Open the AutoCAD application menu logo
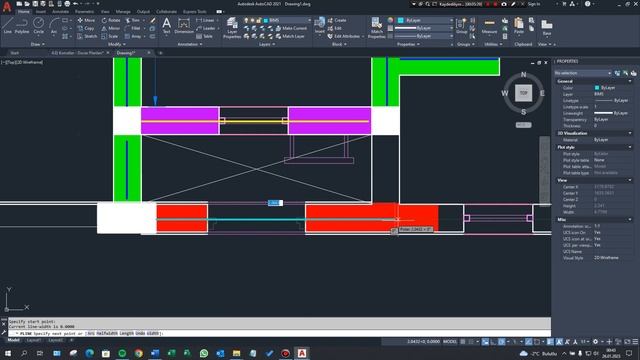This screenshot has height=360, width=640. tap(7, 7)
